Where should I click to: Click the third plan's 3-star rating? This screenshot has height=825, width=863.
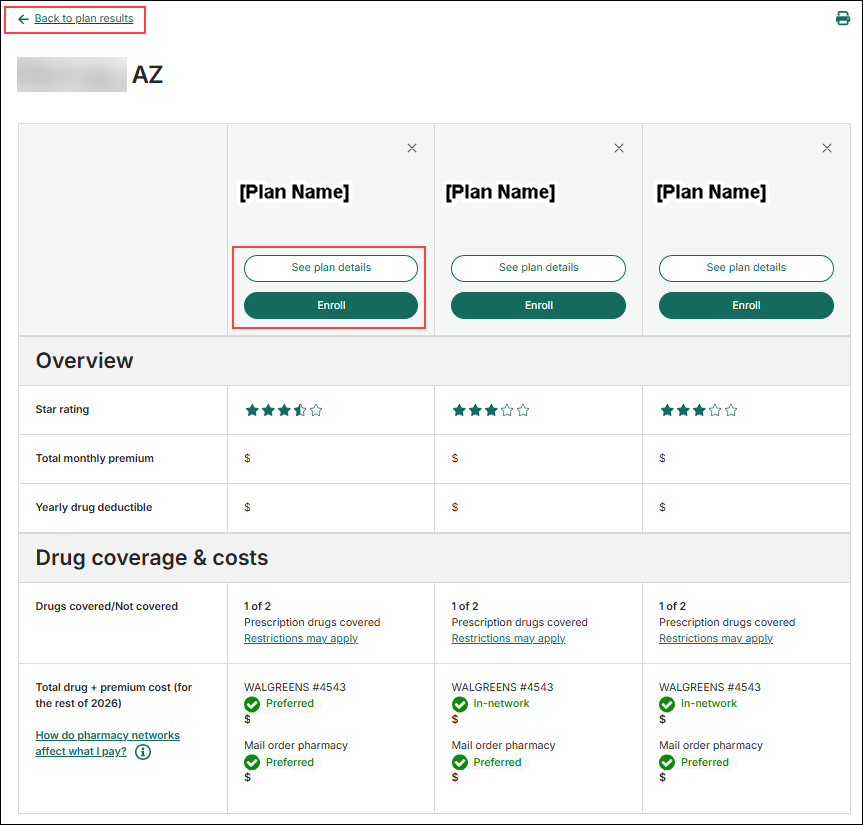pyautogui.click(x=699, y=410)
